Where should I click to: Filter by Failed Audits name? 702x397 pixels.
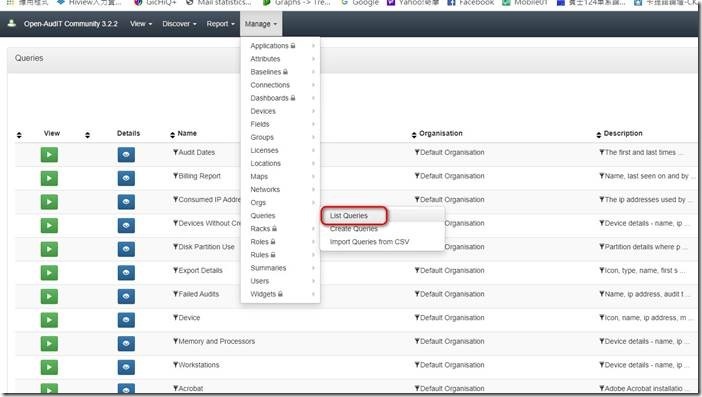(176, 294)
